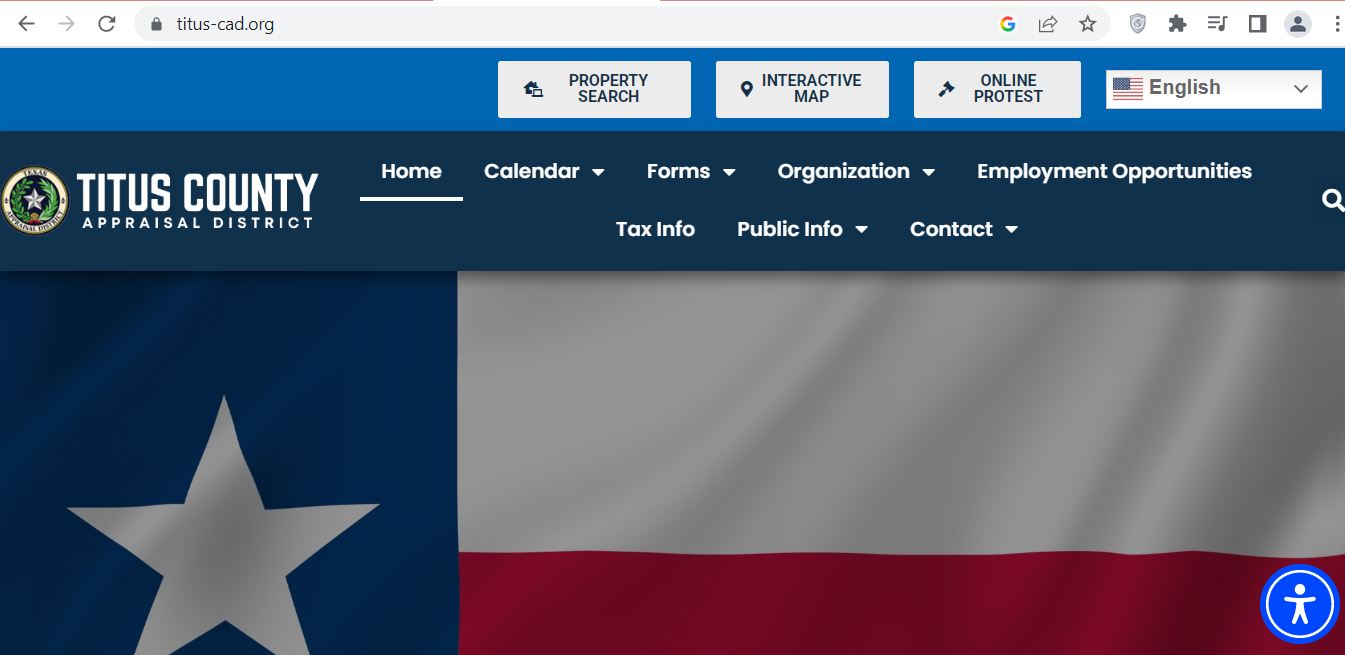Expand the Organization menu arrow

(x=928, y=172)
